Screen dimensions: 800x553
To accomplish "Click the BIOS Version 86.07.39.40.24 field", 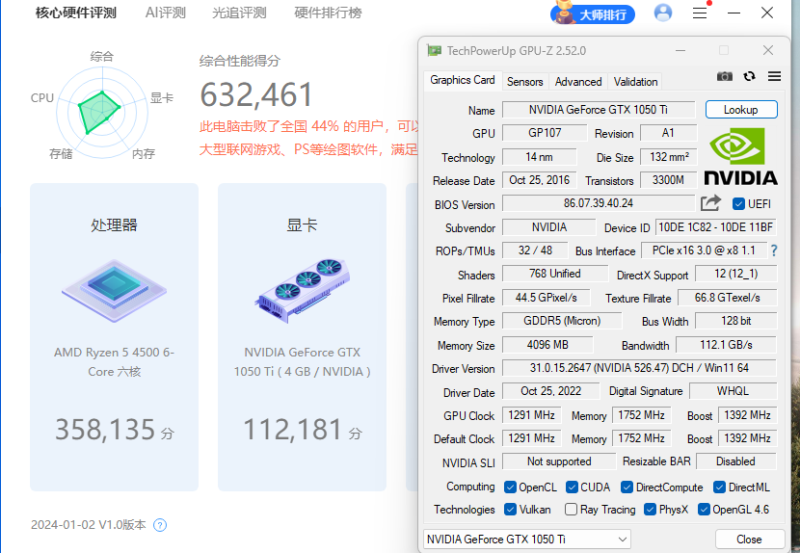I will 598,203.
